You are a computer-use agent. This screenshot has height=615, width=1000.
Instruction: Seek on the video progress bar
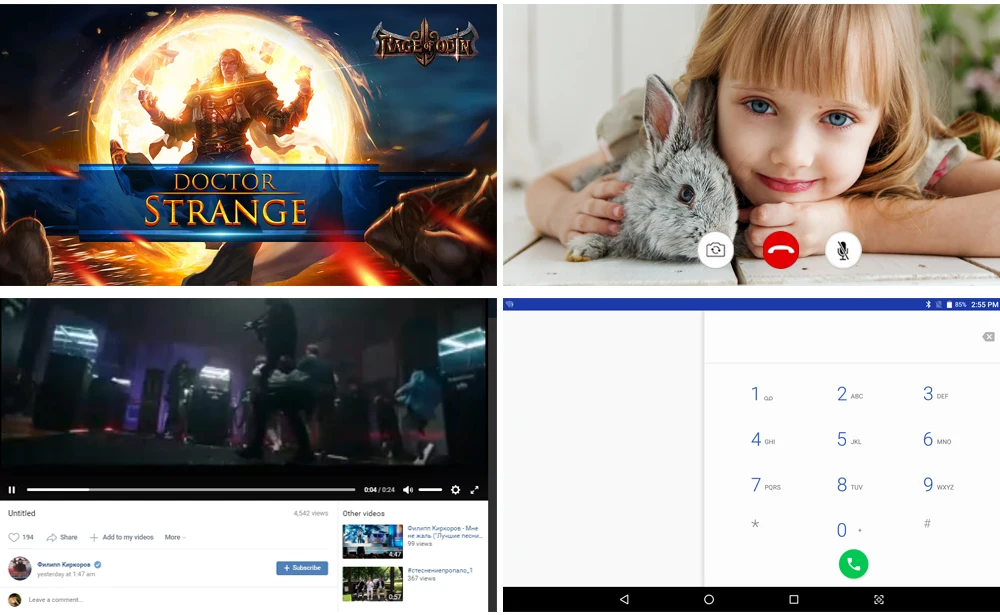pyautogui.click(x=191, y=490)
